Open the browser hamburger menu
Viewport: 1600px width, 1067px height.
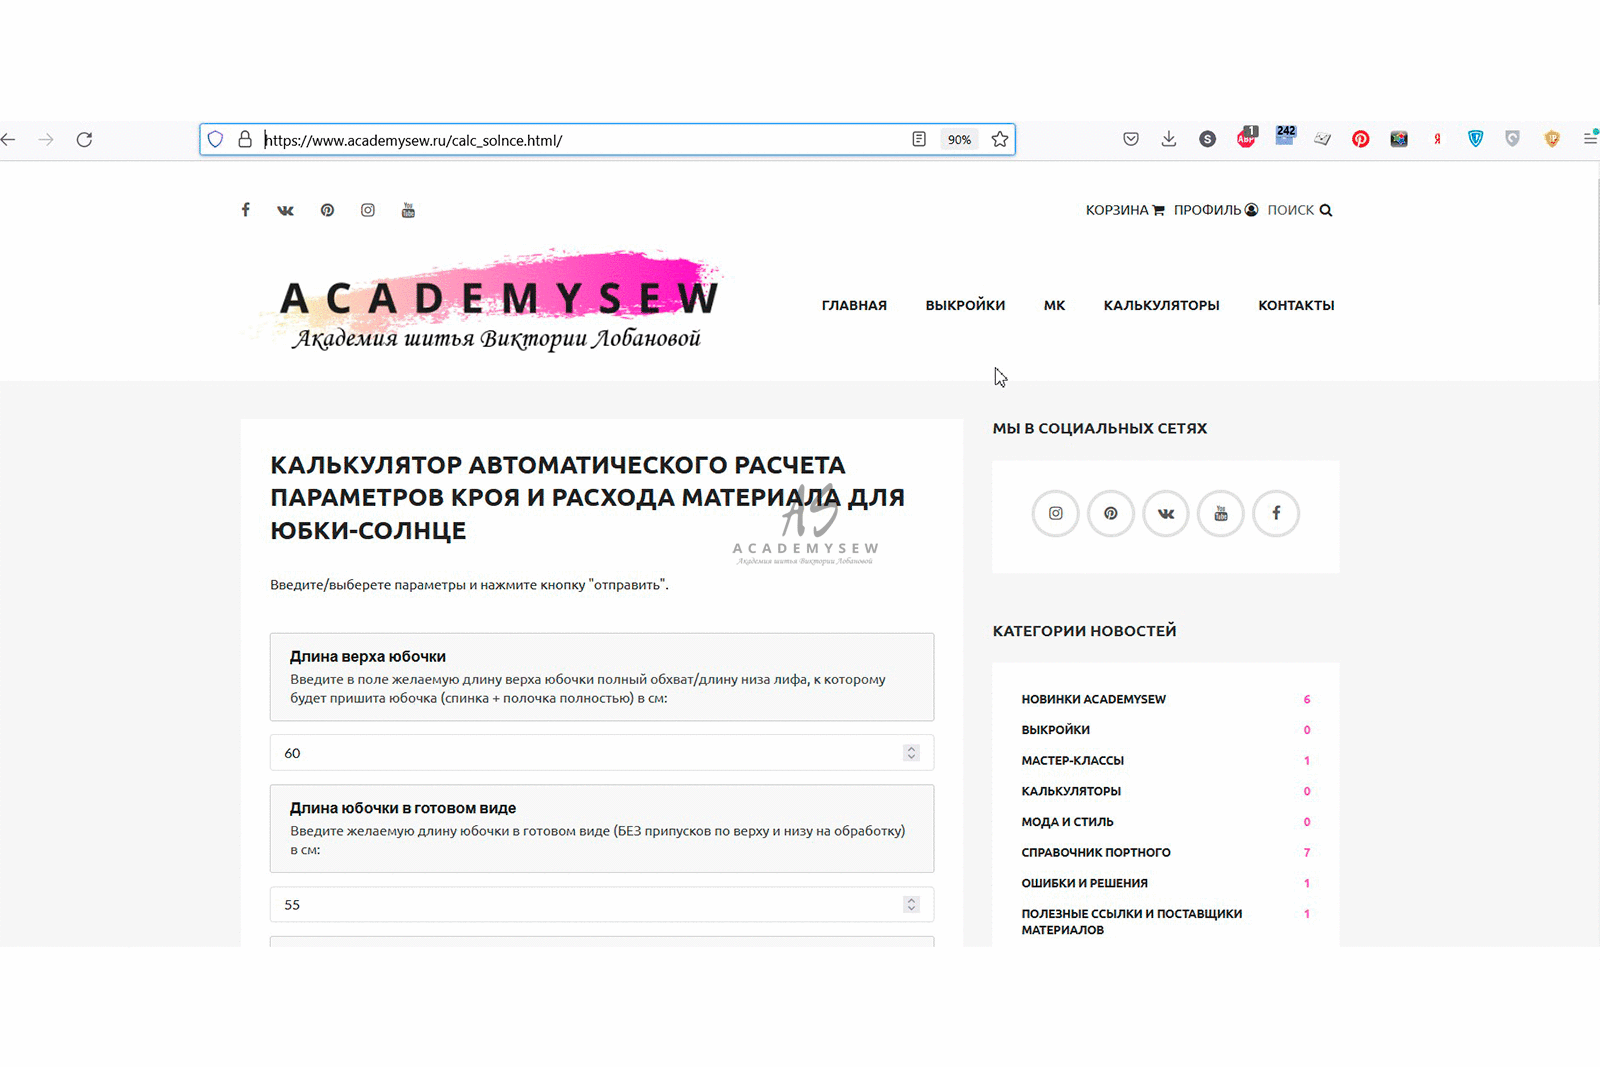click(x=1590, y=139)
